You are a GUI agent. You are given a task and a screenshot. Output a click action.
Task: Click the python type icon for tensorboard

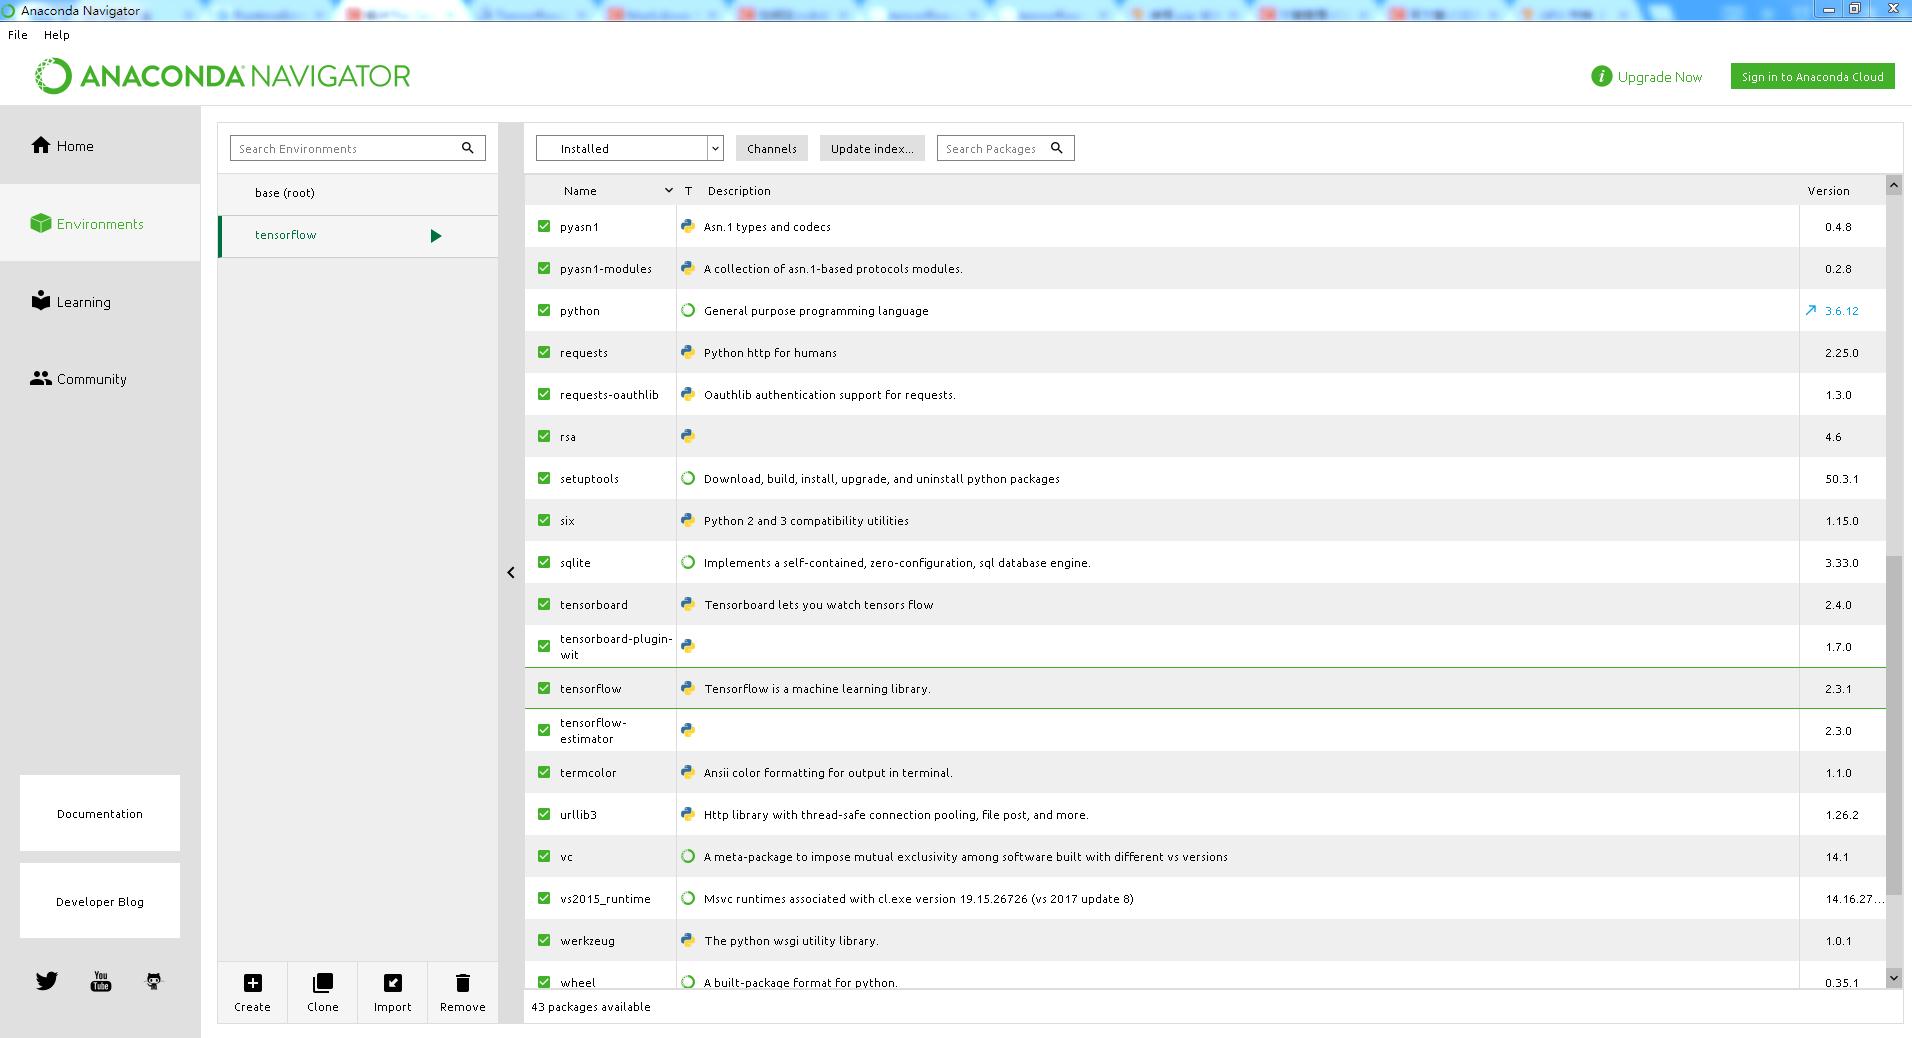click(x=688, y=604)
